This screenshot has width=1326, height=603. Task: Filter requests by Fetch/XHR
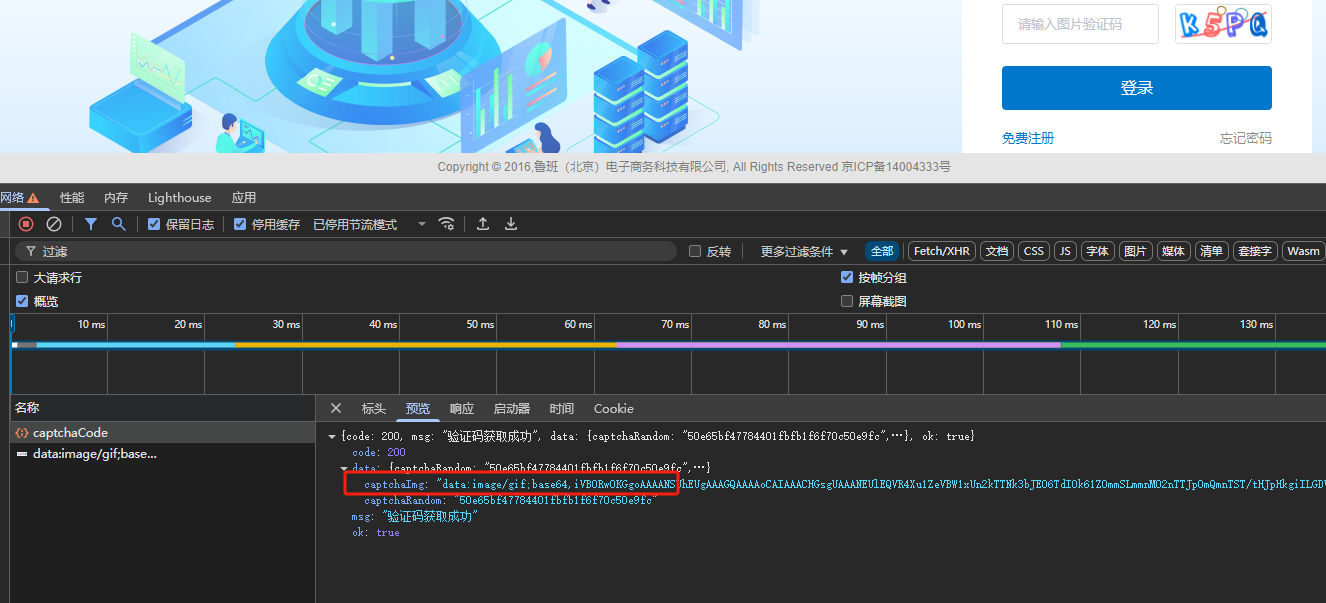pos(942,251)
